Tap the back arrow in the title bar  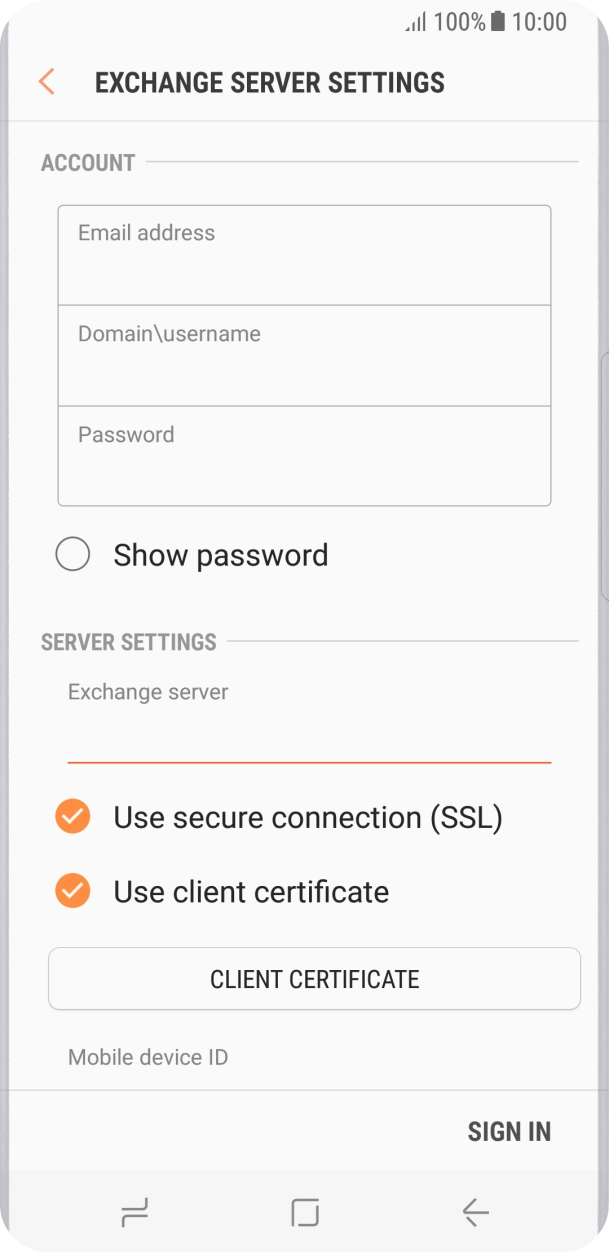46,81
